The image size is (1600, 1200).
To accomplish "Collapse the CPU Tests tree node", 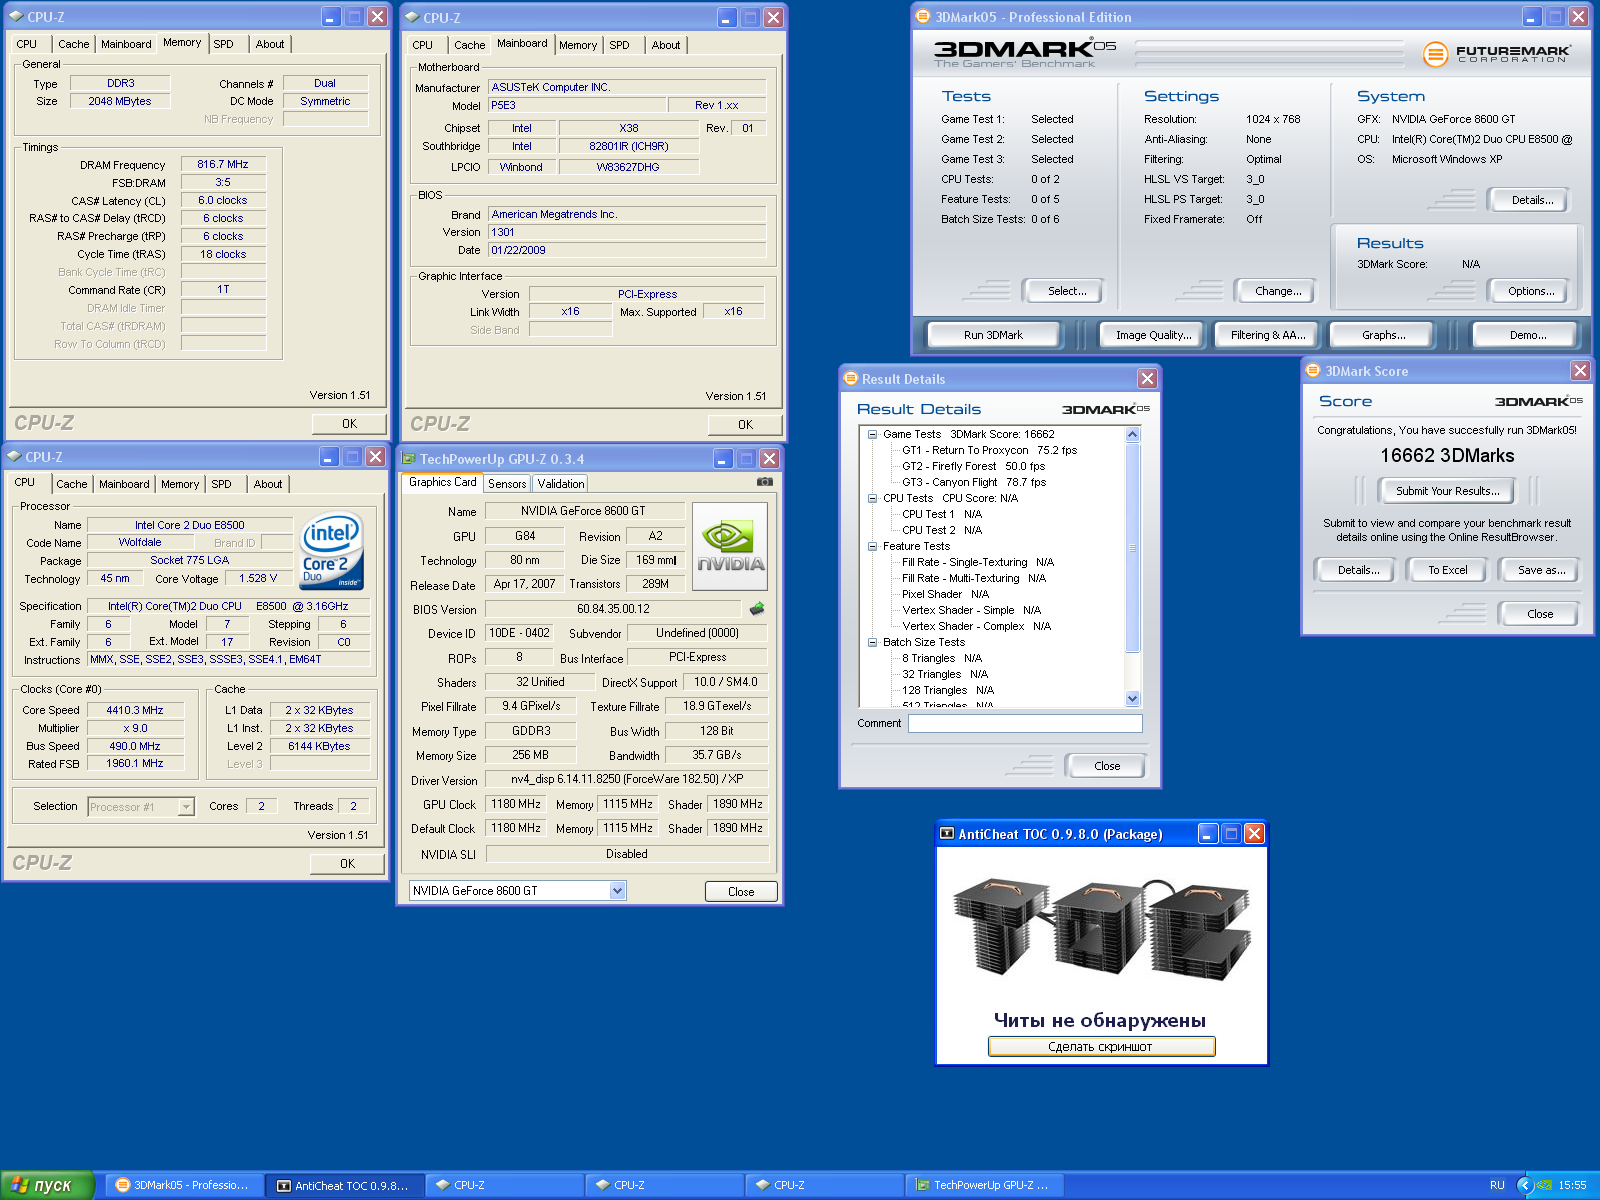I will coord(872,498).
